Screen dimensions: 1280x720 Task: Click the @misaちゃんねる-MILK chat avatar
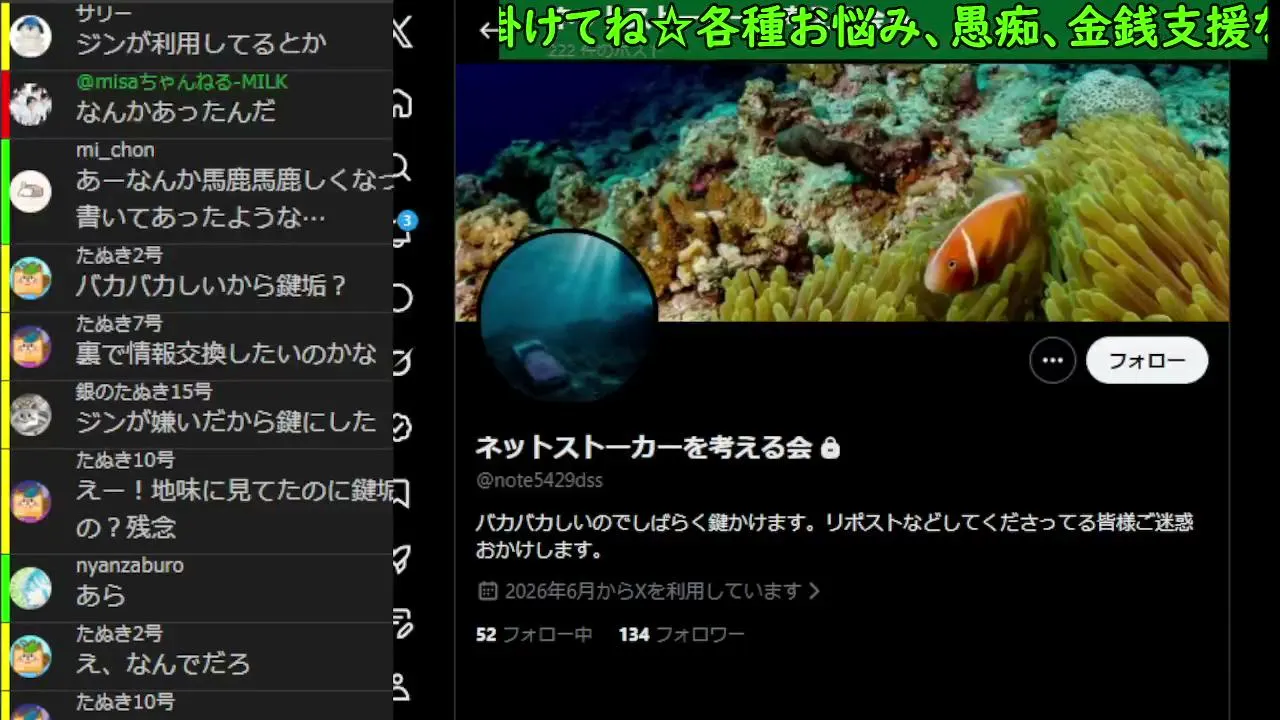tap(31, 104)
